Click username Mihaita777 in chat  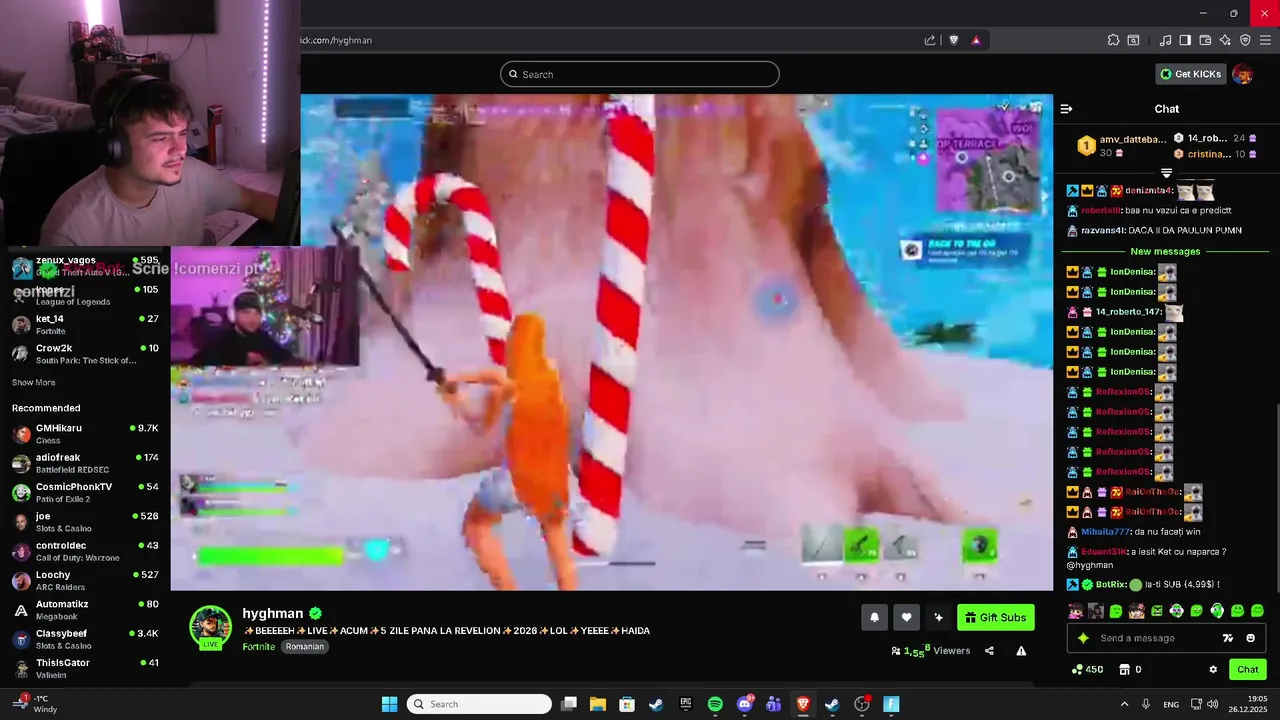1105,532
